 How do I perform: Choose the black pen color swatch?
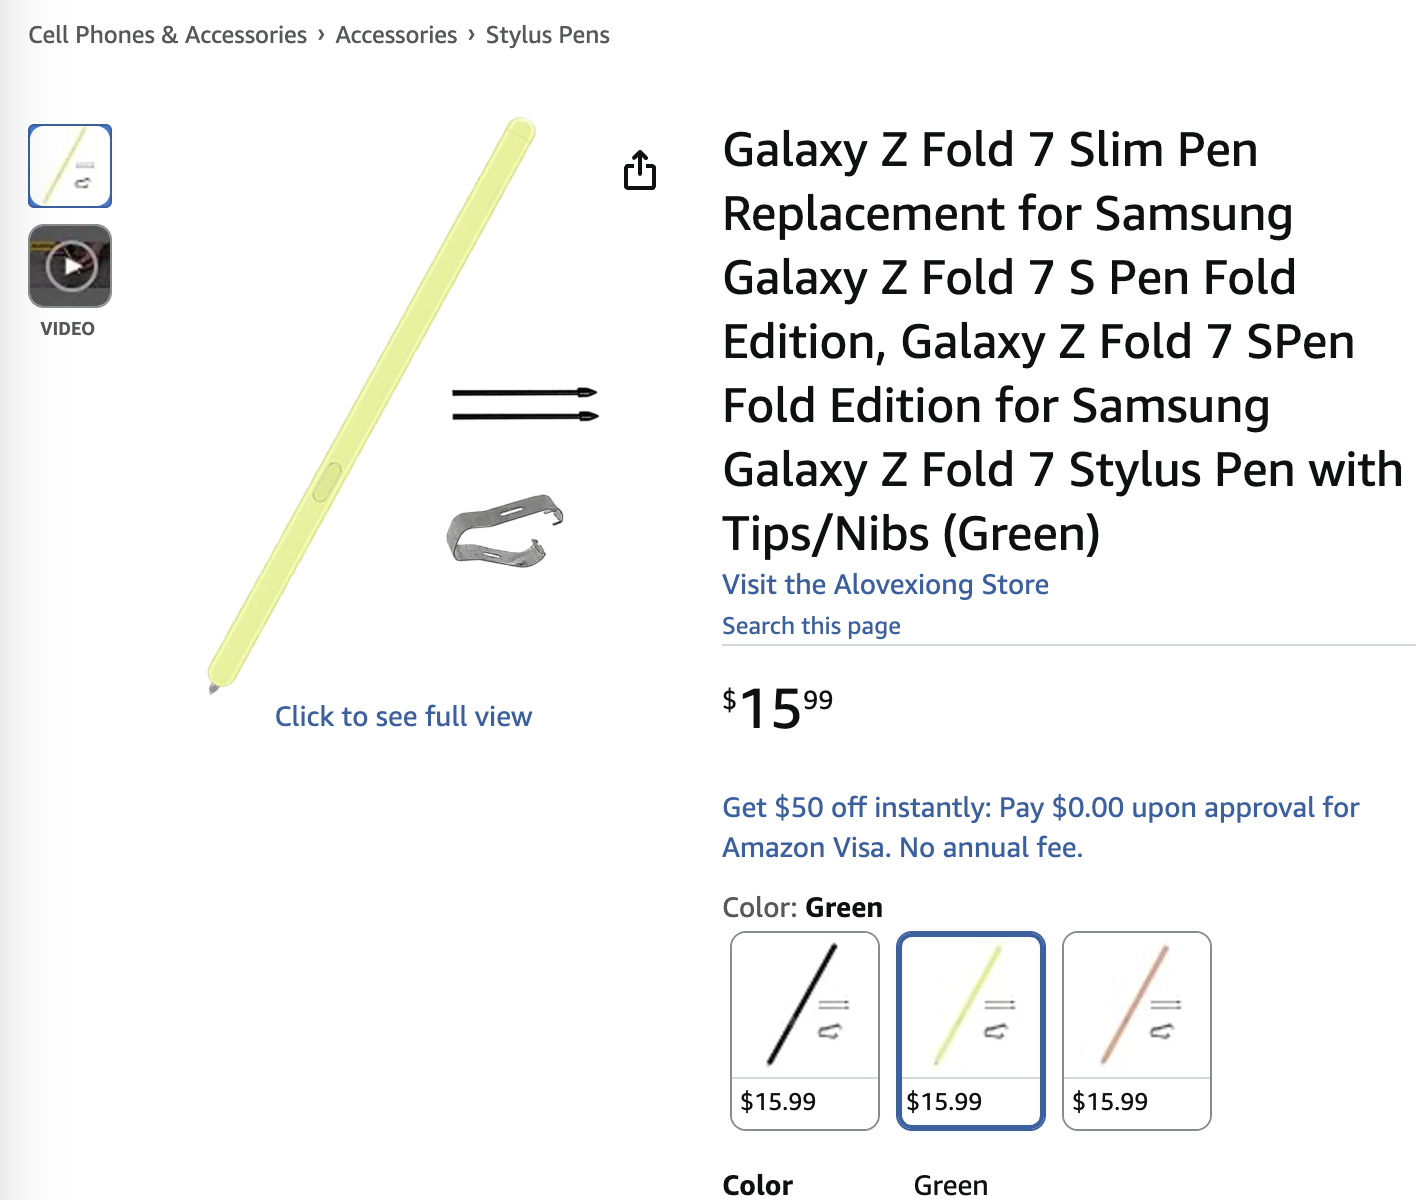805,1031
